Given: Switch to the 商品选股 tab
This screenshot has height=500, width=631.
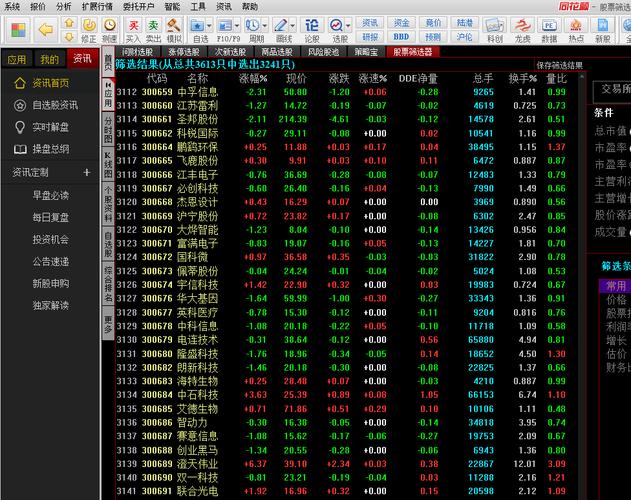Looking at the screenshot, I should [x=277, y=52].
